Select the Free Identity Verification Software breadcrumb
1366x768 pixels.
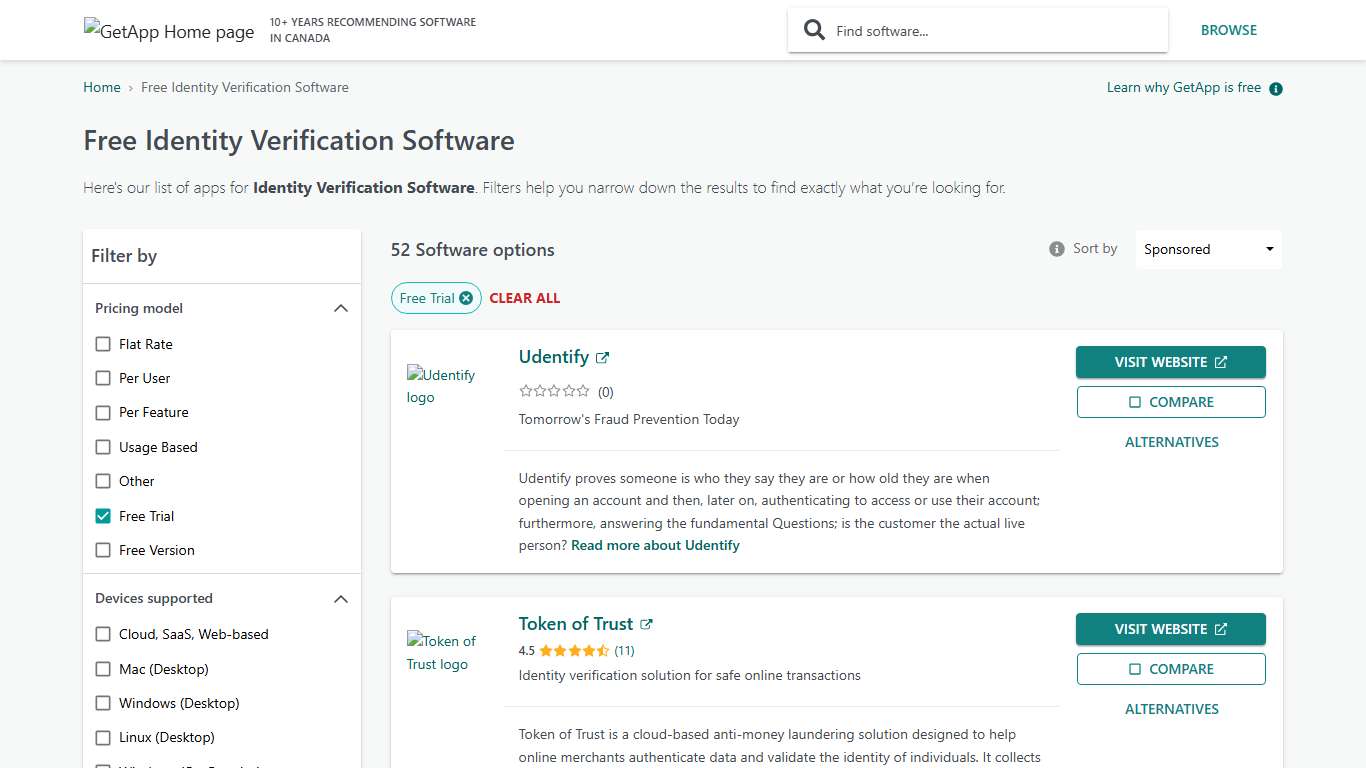244,87
